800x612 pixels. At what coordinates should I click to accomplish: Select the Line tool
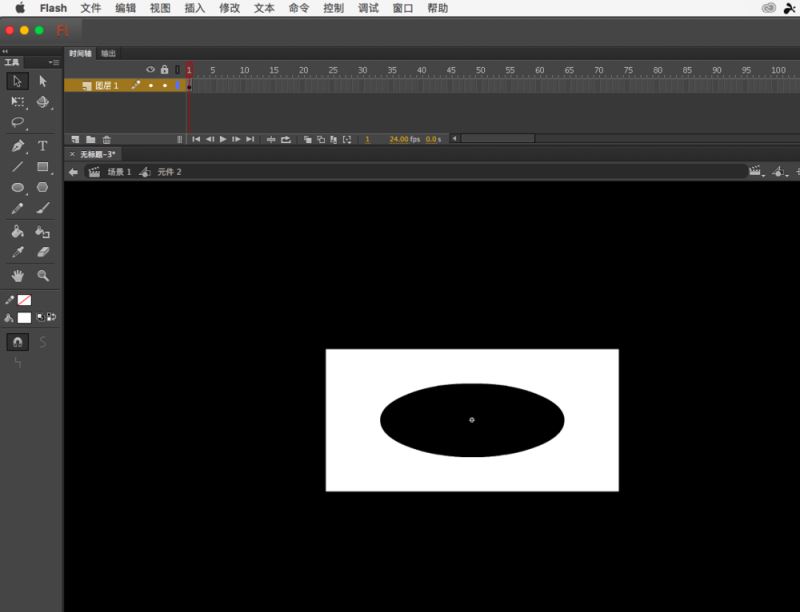tap(17, 167)
